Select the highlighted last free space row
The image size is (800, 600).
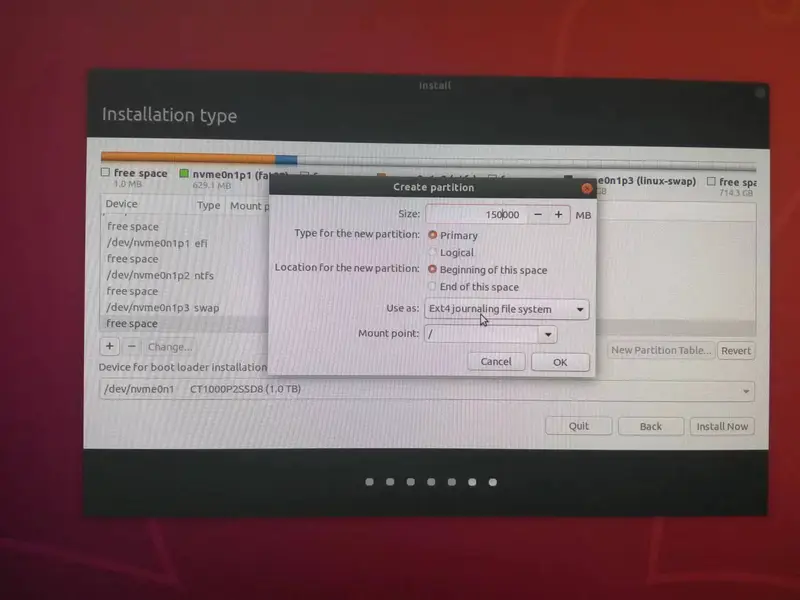[185, 323]
